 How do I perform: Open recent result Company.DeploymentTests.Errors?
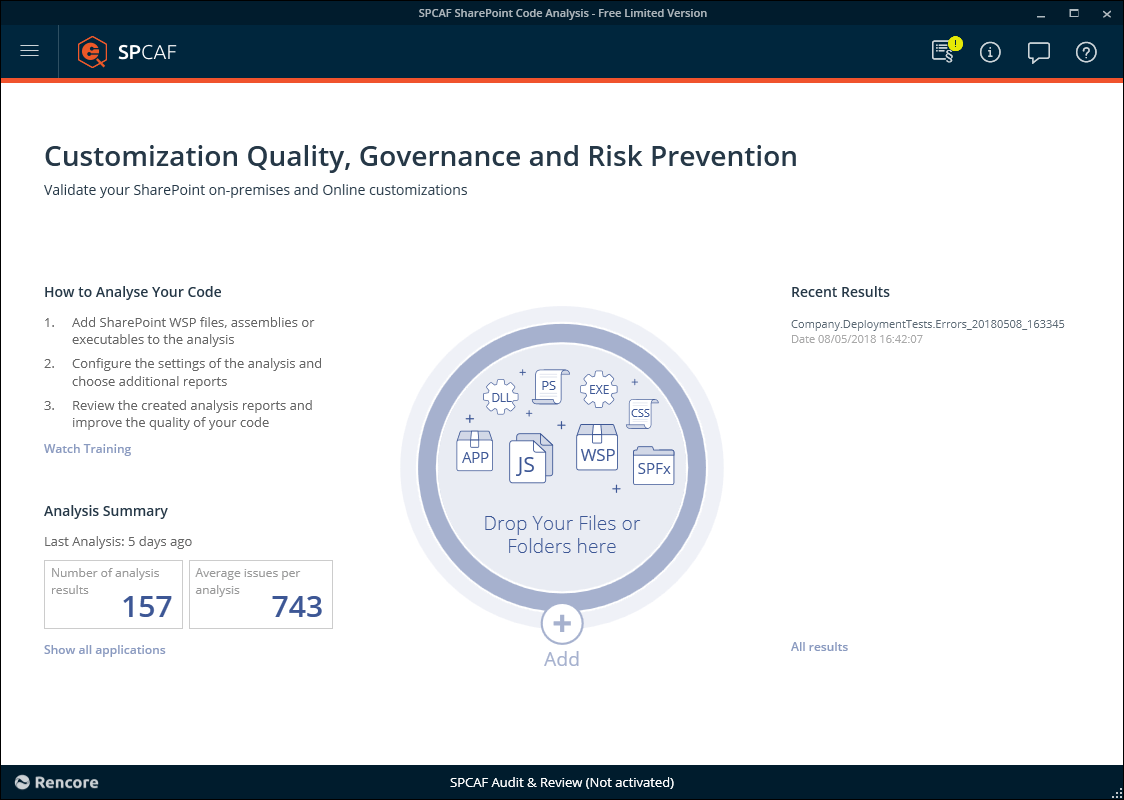[x=927, y=324]
